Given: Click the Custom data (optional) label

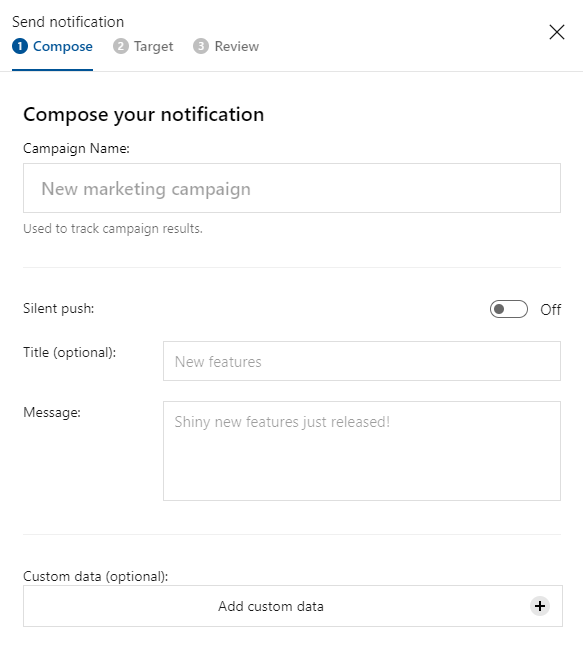Looking at the screenshot, I should [96, 576].
